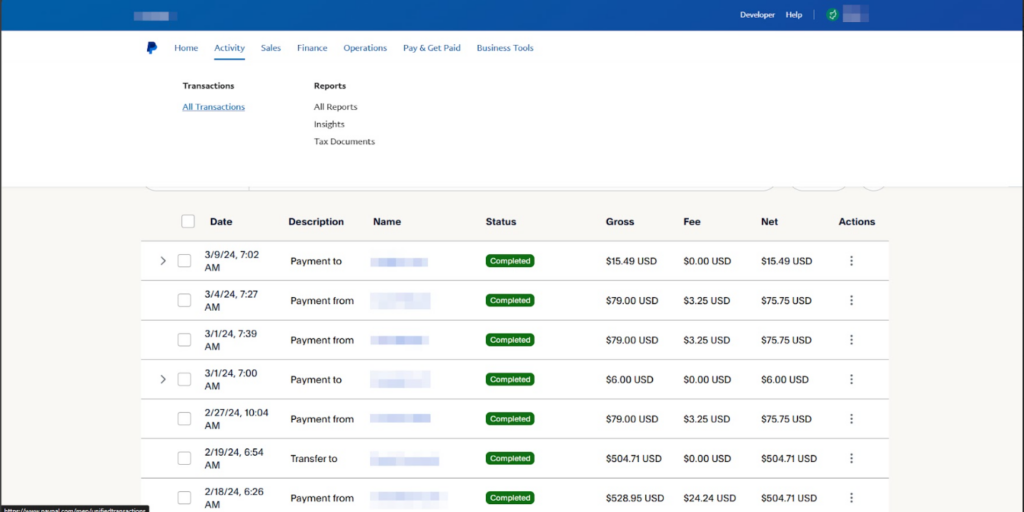The height and width of the screenshot is (512, 1024).
Task: Toggle the select-all checkbox in table header
Action: click(x=188, y=222)
